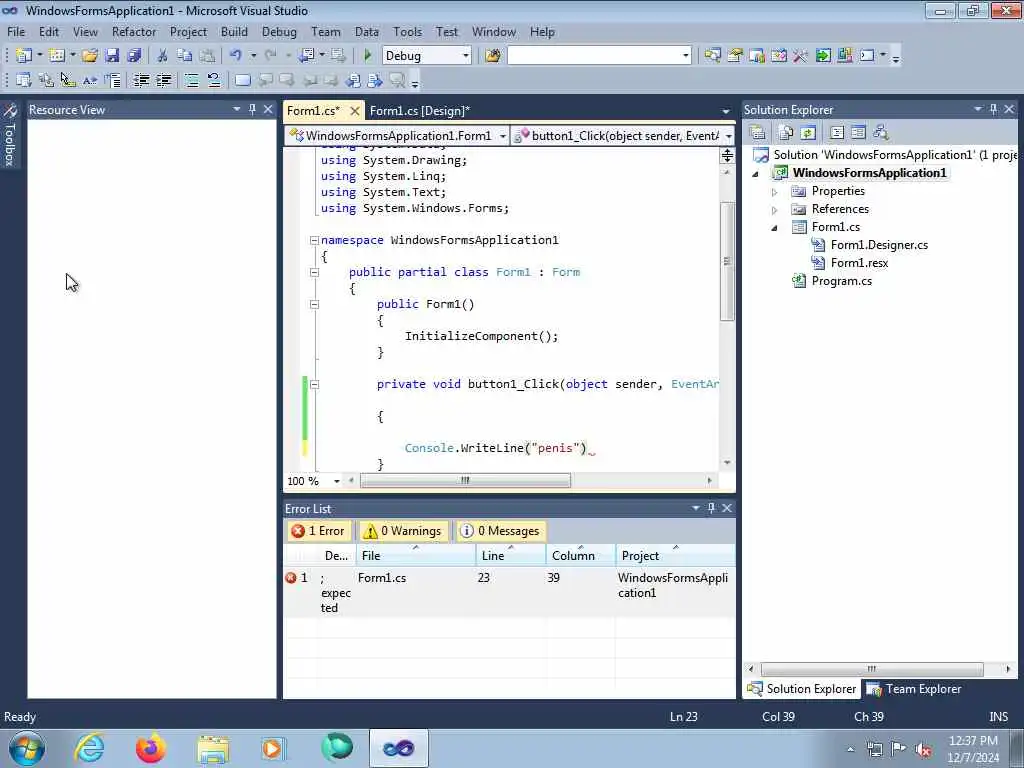Click the Add New Item toolbar icon
The width and height of the screenshot is (1024, 768).
[57, 56]
